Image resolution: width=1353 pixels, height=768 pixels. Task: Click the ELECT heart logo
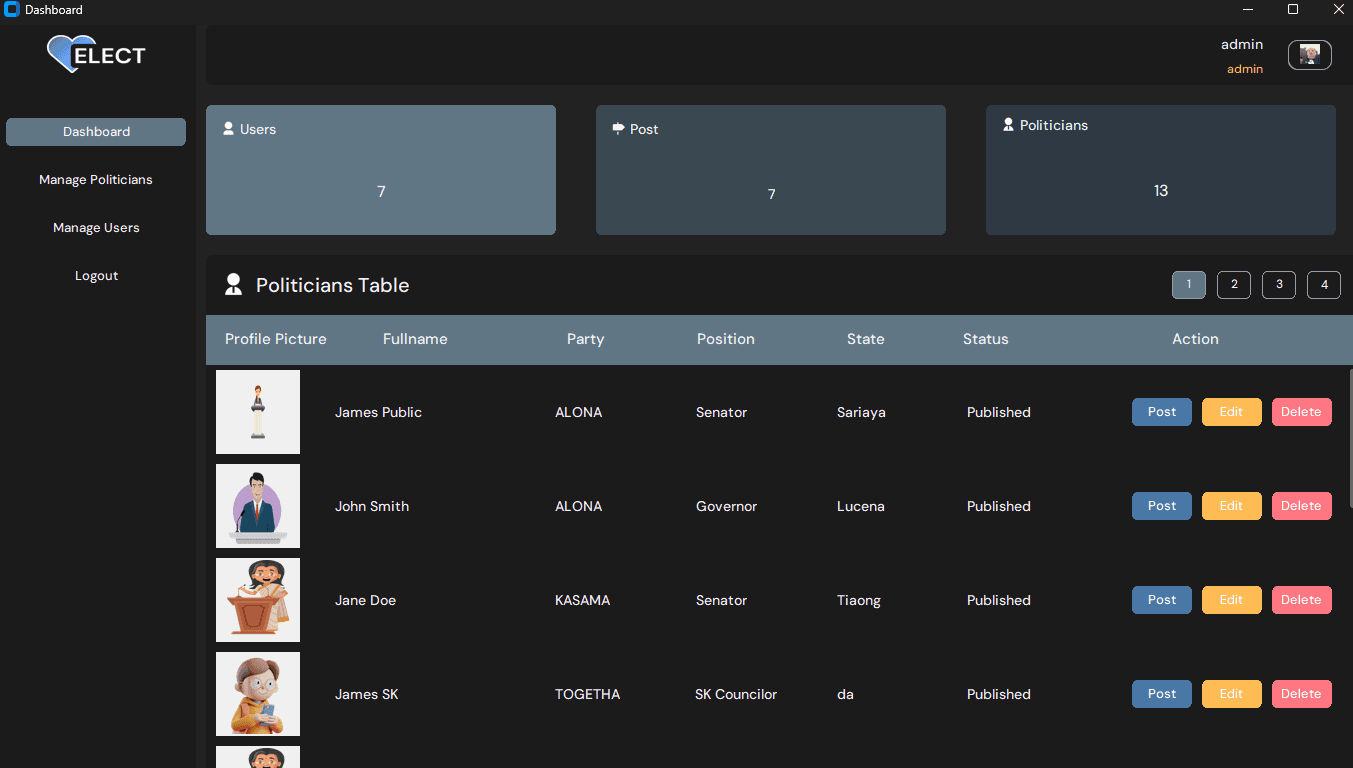(x=96, y=54)
